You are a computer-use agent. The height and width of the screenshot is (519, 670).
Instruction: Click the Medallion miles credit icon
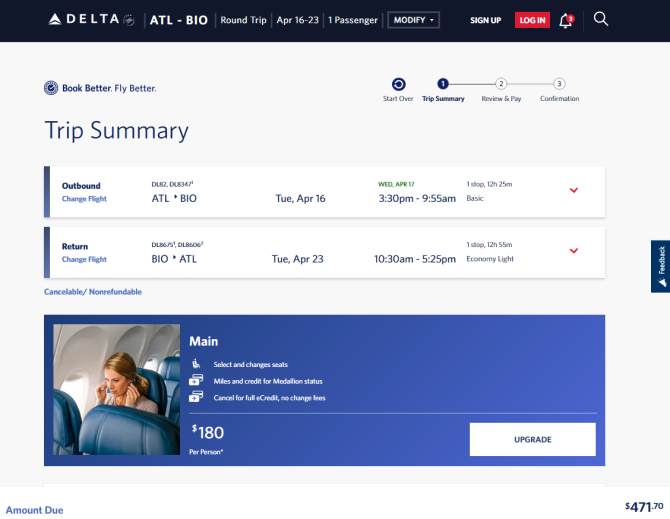click(196, 380)
